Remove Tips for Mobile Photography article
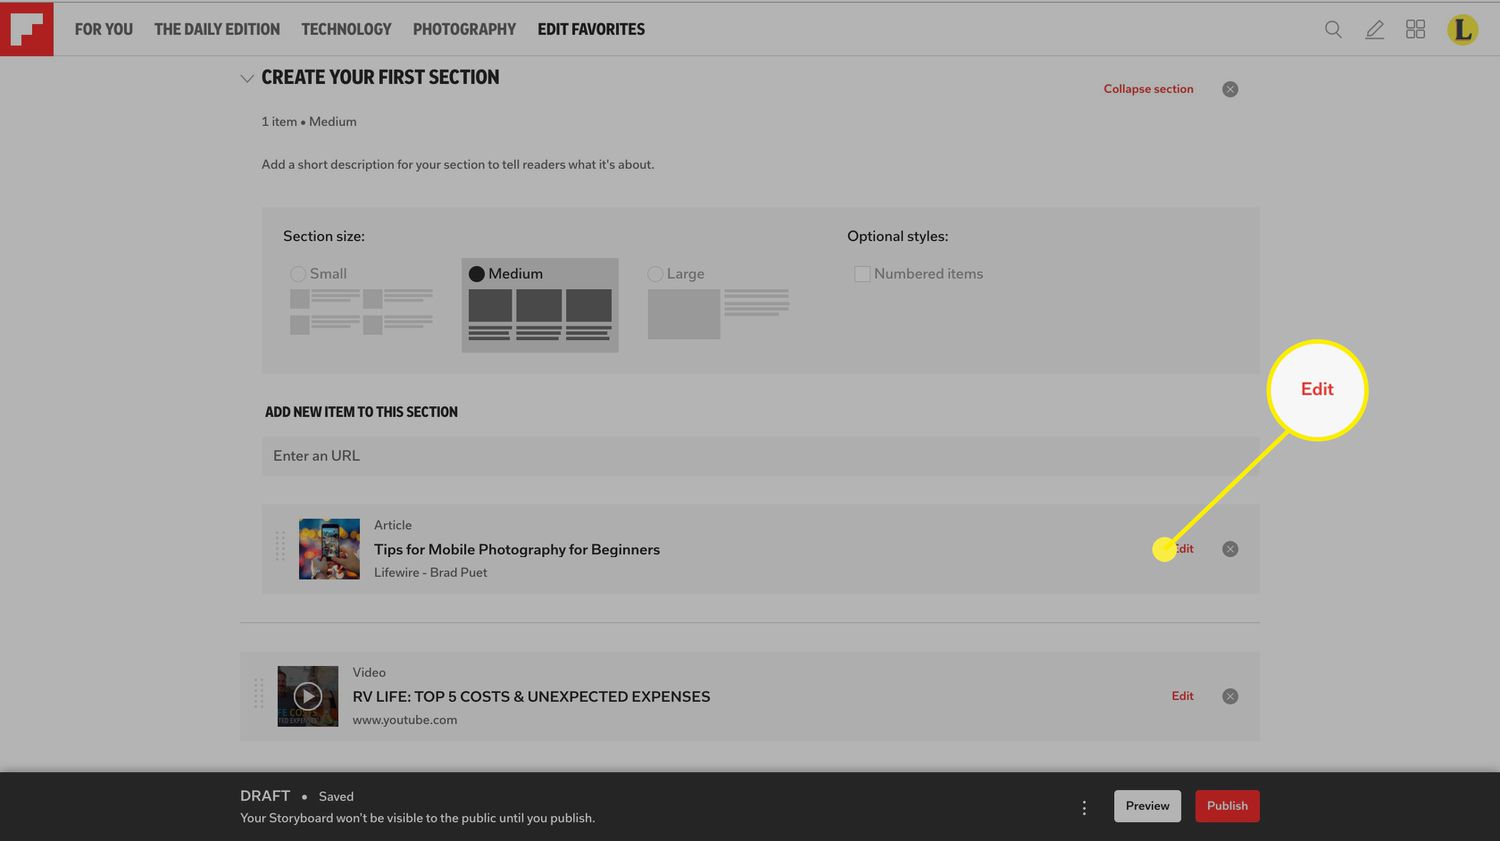The image size is (1500, 841). [x=1230, y=549]
